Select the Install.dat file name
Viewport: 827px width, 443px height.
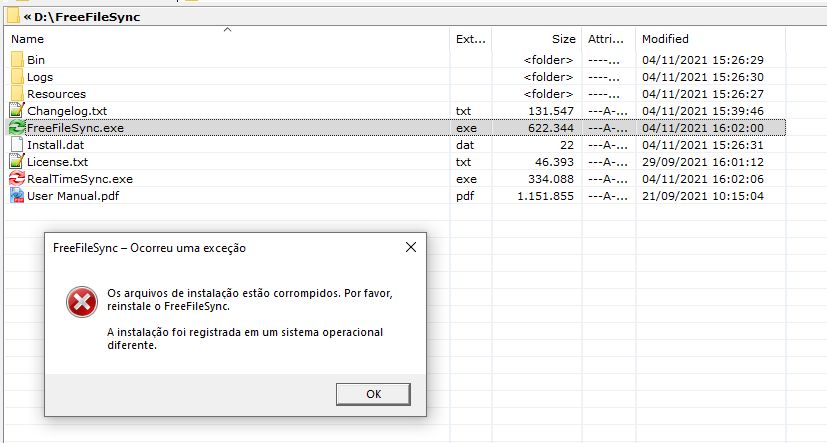click(55, 145)
